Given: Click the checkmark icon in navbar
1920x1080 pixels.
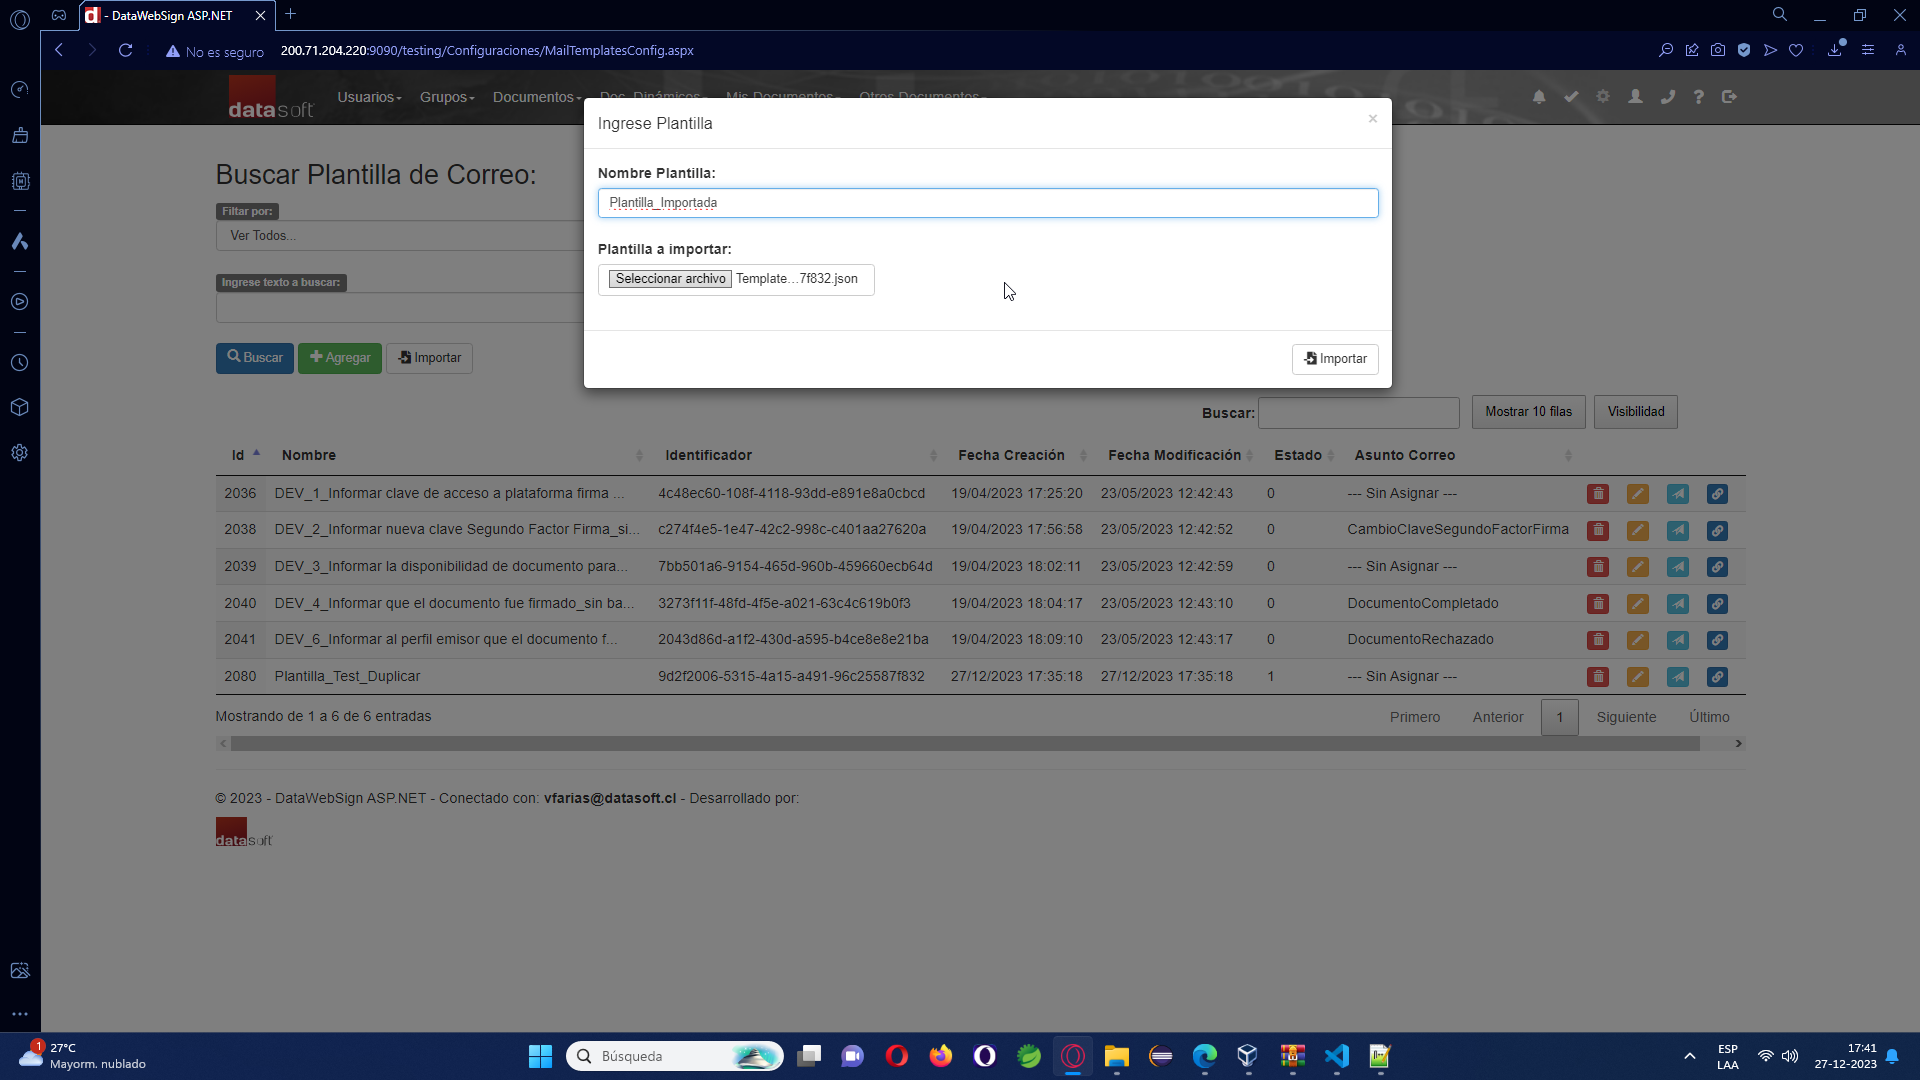Looking at the screenshot, I should (x=1571, y=97).
